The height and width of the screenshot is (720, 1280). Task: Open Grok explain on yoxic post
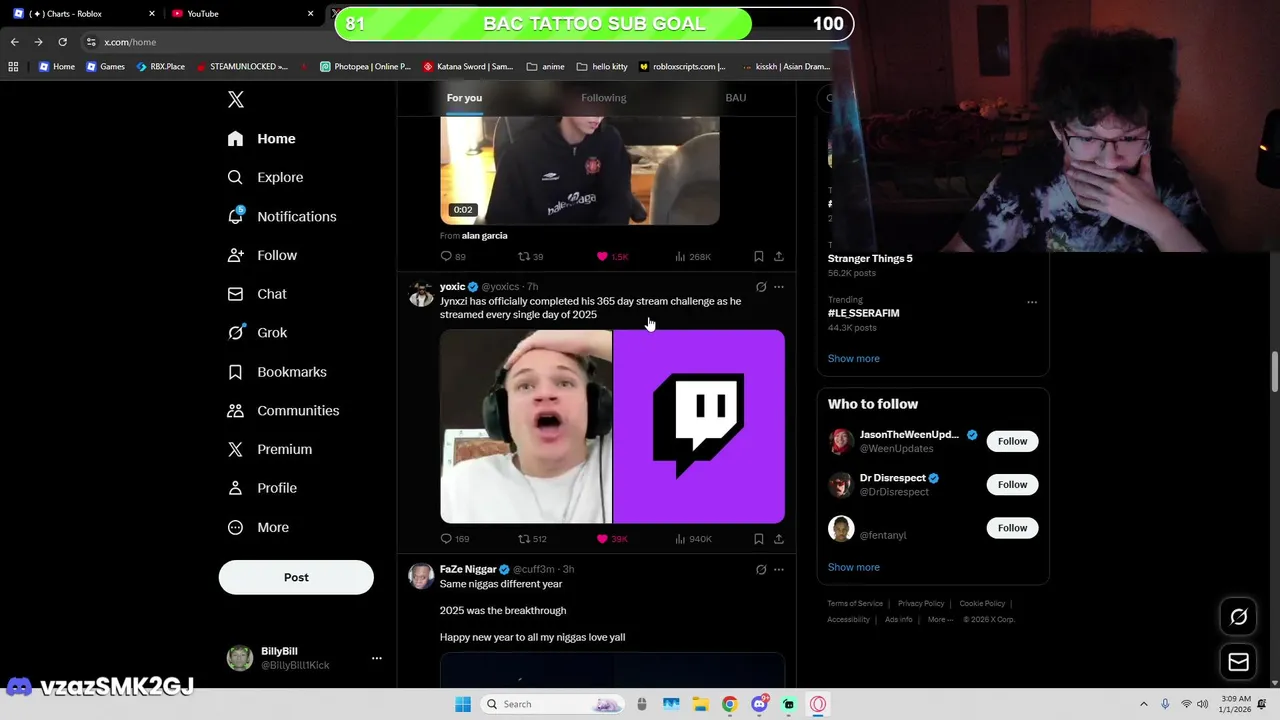pos(761,287)
